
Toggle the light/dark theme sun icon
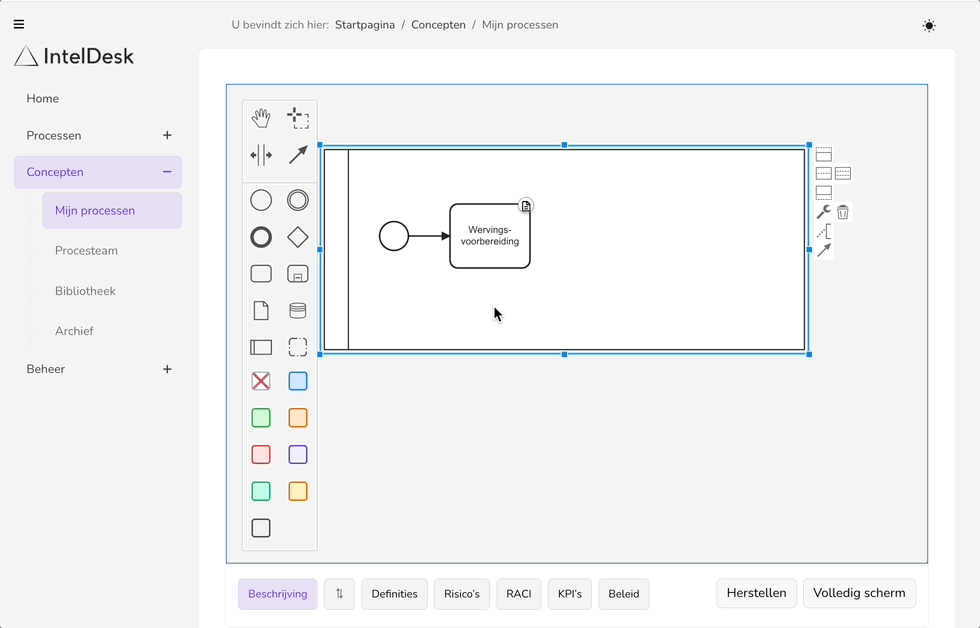(x=929, y=26)
